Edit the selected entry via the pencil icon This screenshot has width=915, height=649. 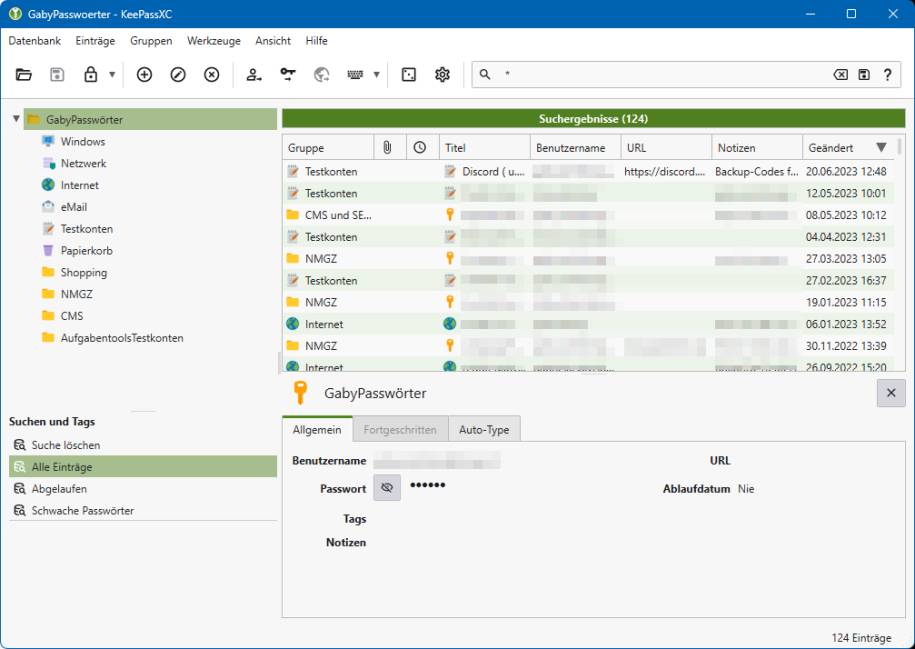click(x=176, y=74)
